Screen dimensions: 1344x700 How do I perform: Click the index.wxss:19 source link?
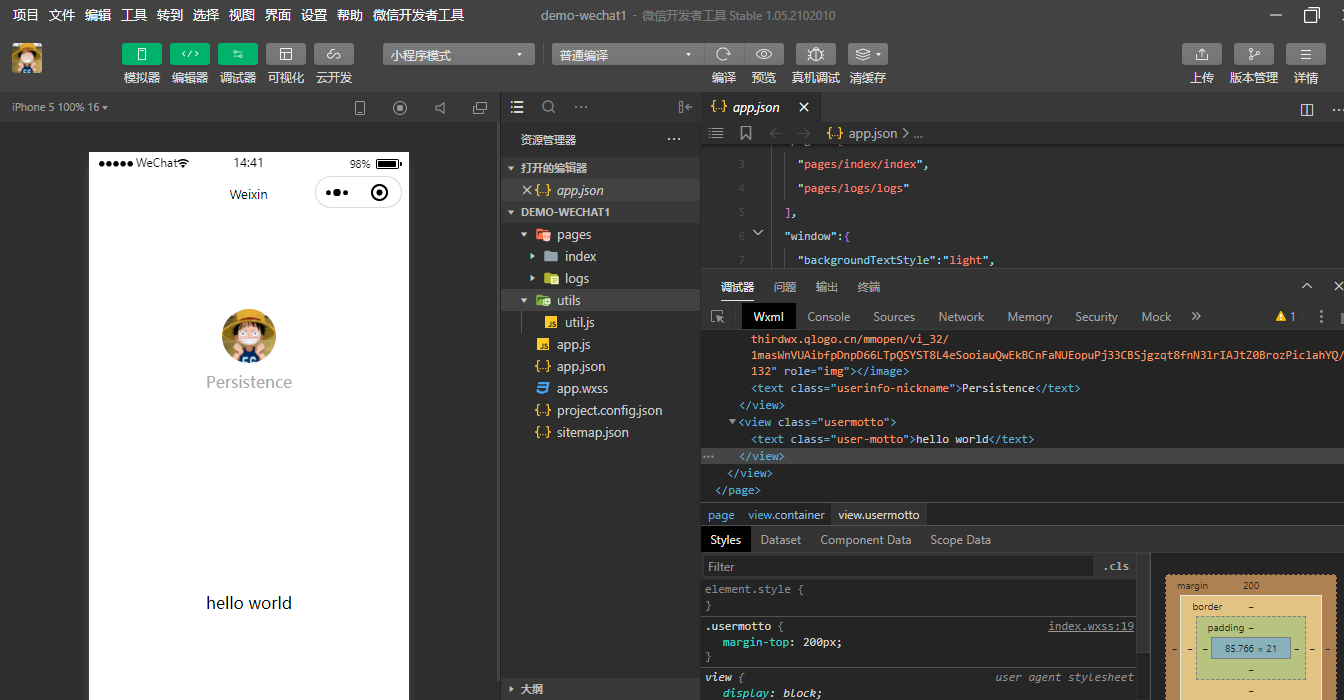[1090, 627]
